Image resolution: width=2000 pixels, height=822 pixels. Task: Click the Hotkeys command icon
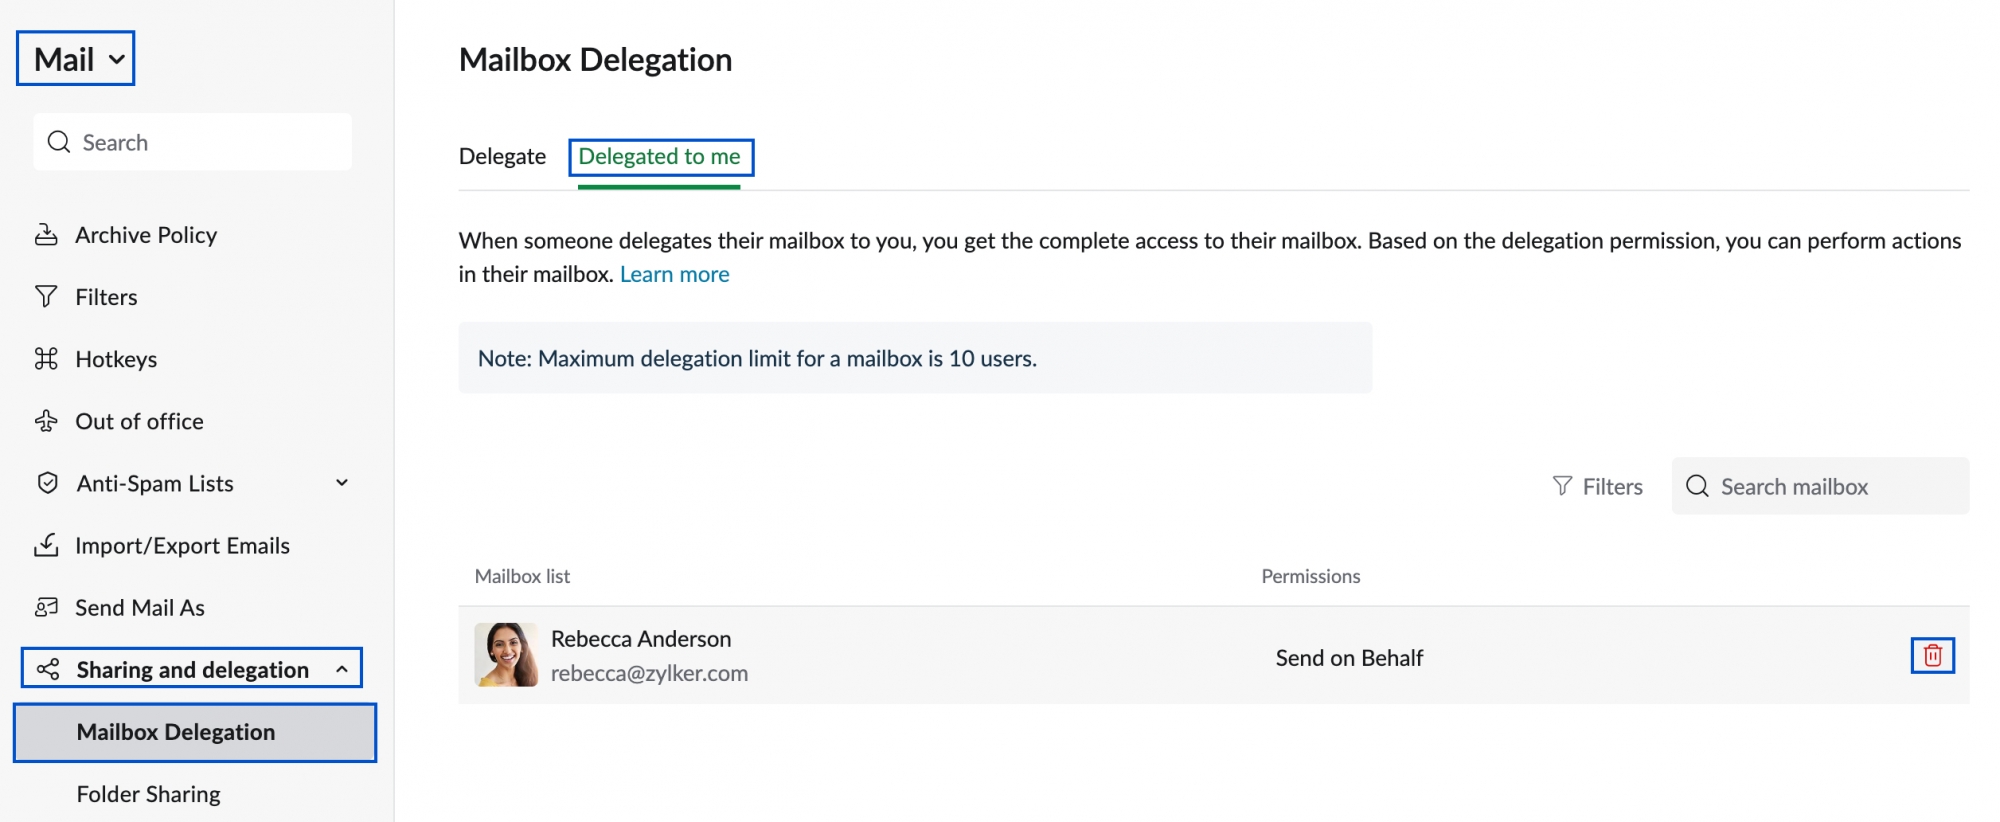tap(46, 359)
